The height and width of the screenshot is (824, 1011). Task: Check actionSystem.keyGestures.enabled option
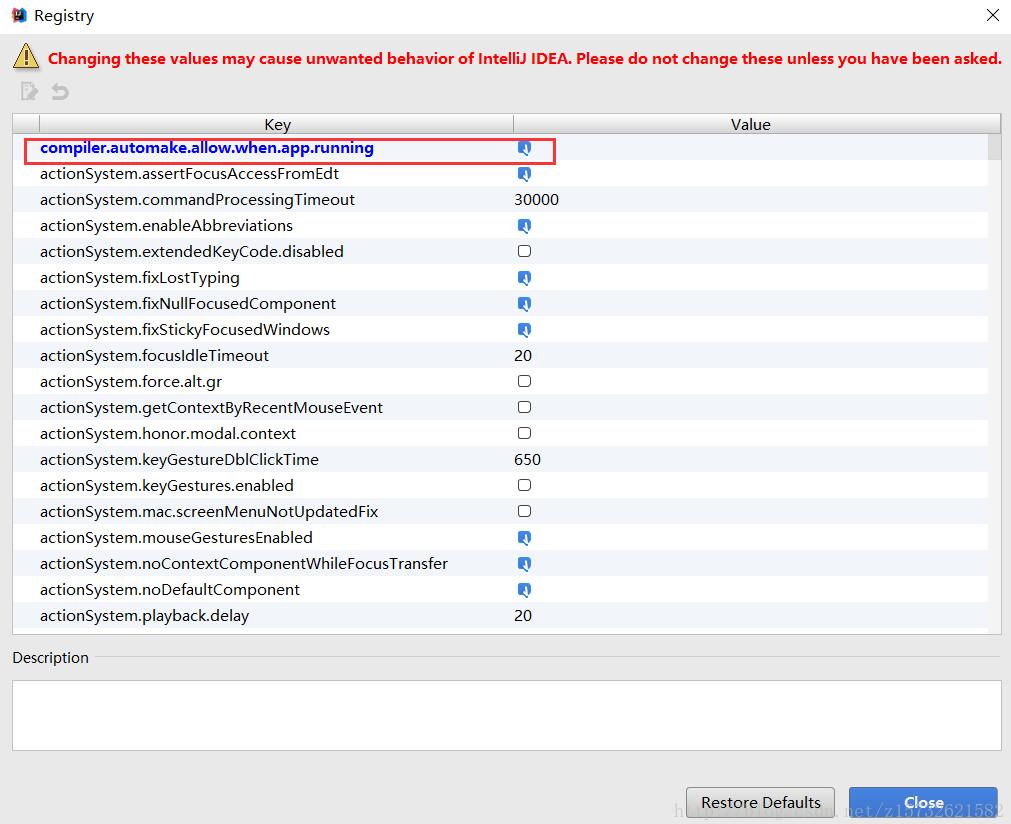coord(524,486)
